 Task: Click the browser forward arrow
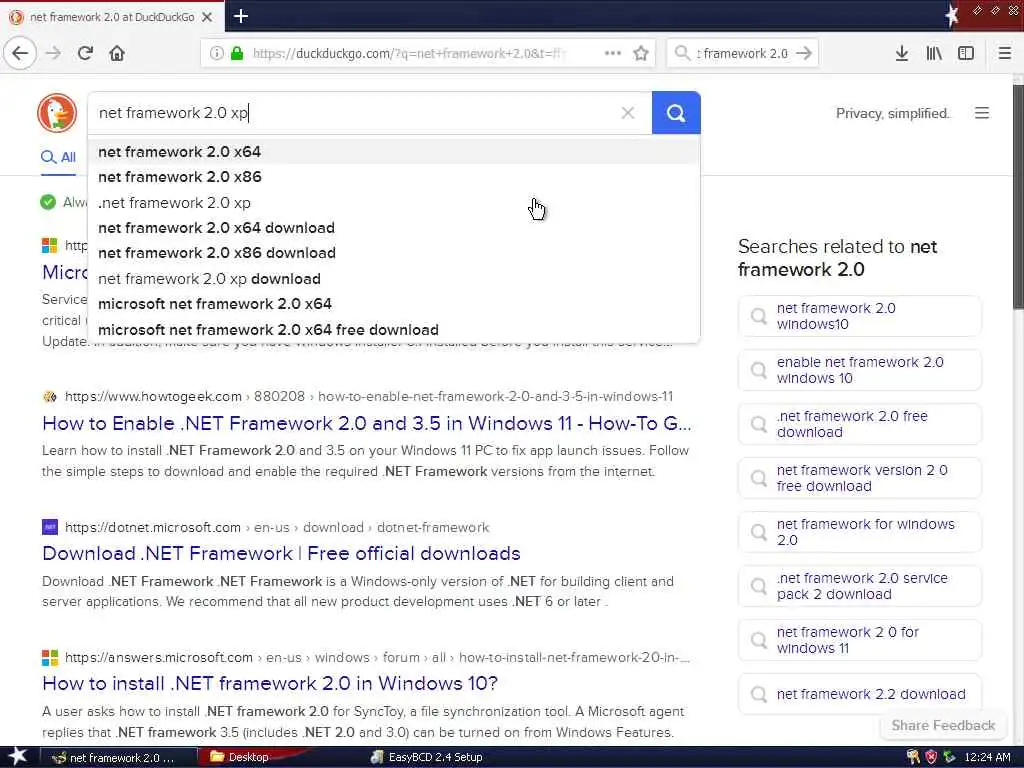point(54,53)
